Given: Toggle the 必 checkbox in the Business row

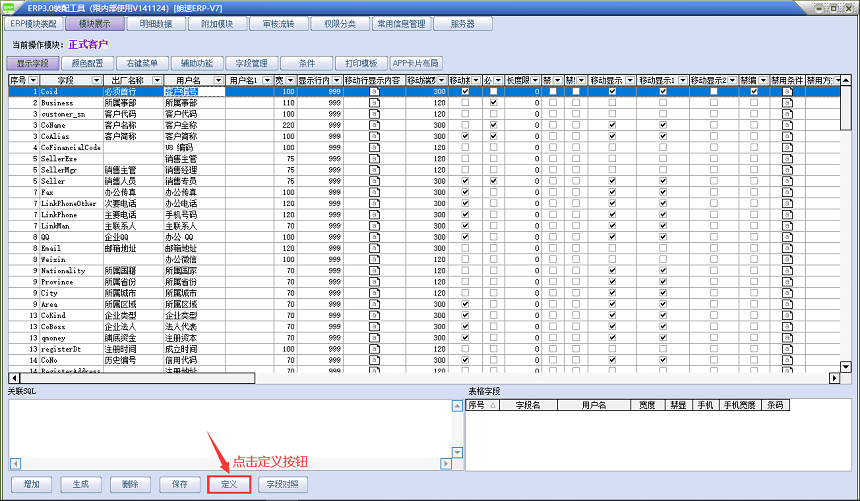Looking at the screenshot, I should pyautogui.click(x=494, y=102).
